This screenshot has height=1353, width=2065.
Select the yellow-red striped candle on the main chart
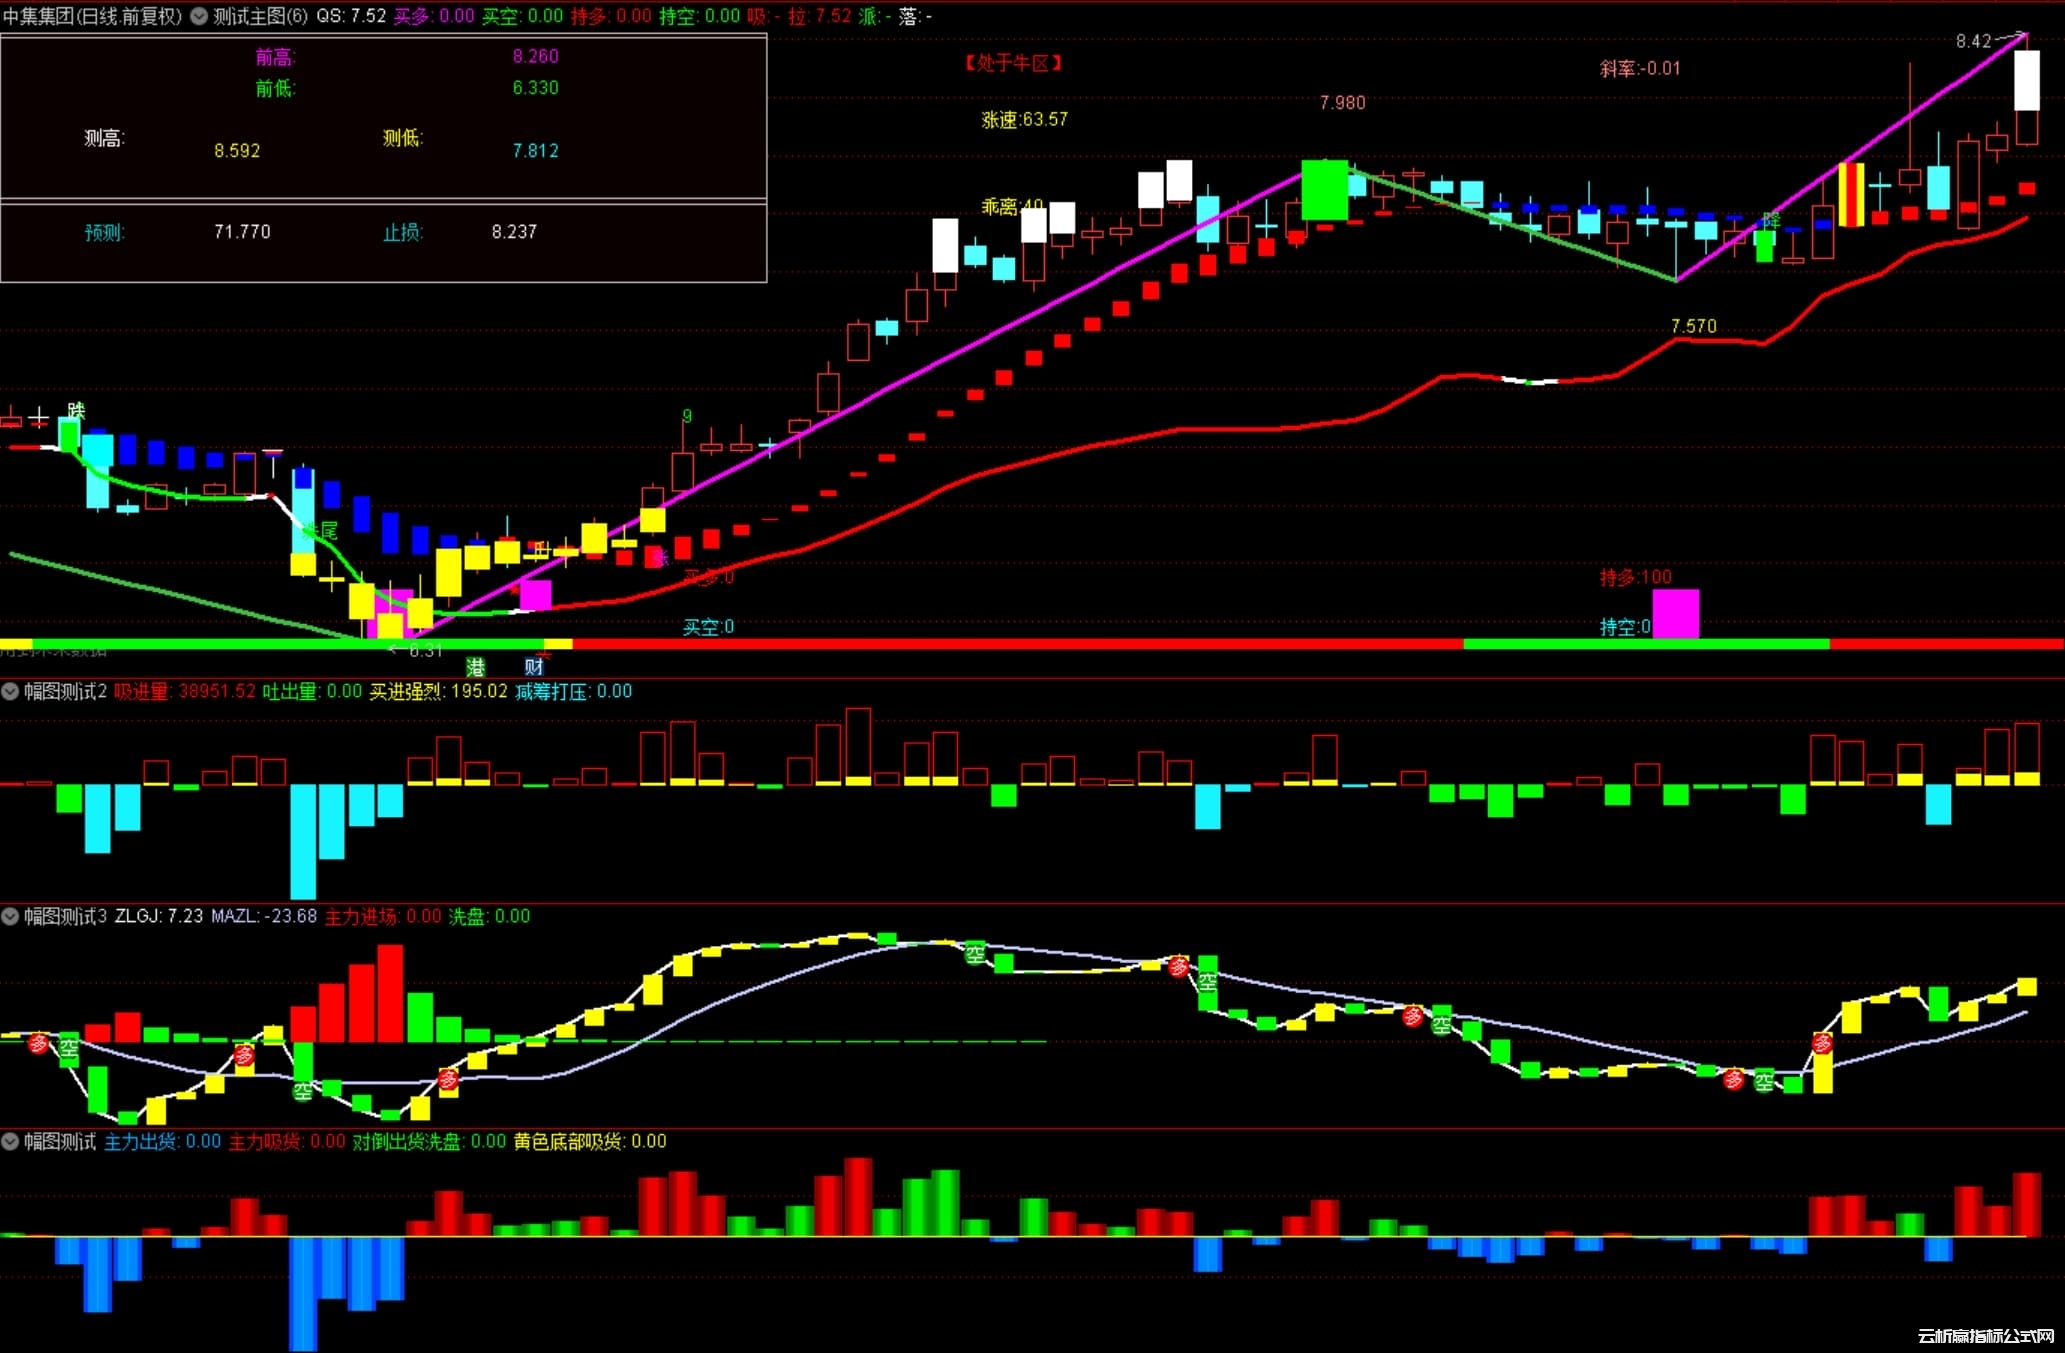[1851, 194]
